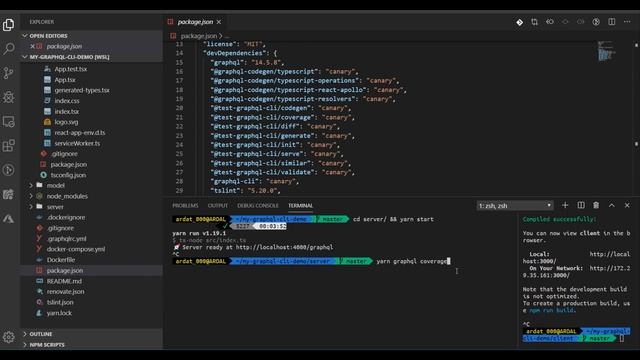The width and height of the screenshot is (640, 360).
Task: Click the editor minimap preview
Action: point(607,51)
